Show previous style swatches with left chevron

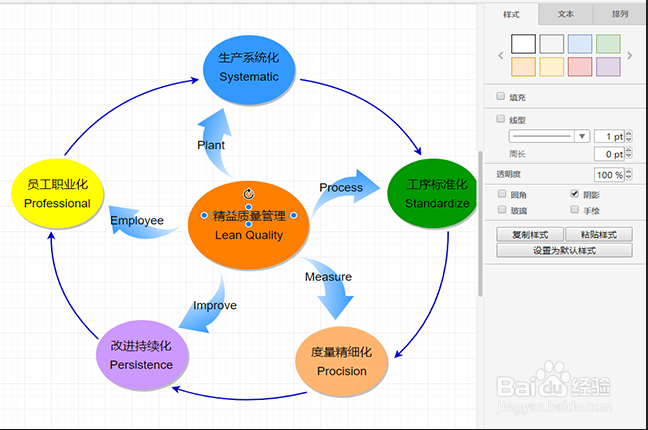(x=500, y=55)
